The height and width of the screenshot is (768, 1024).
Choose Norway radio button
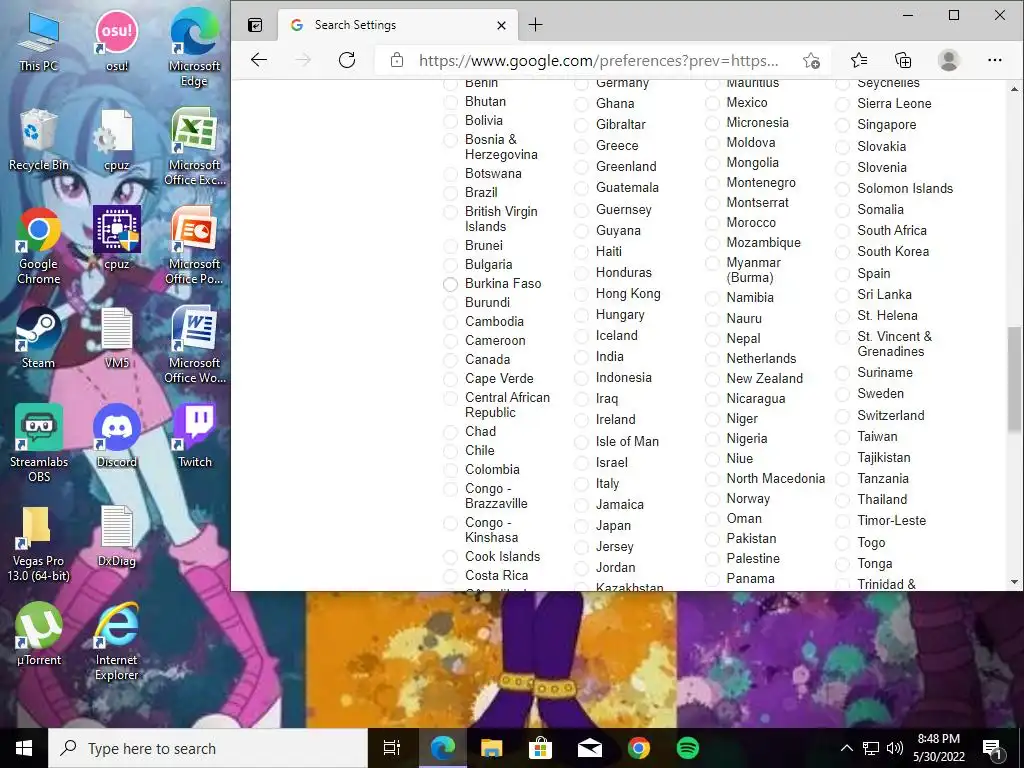(712, 499)
